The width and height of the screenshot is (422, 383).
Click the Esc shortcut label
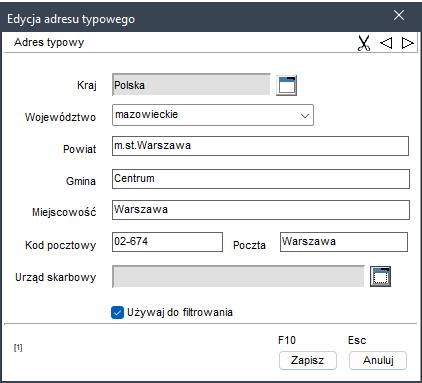(357, 340)
